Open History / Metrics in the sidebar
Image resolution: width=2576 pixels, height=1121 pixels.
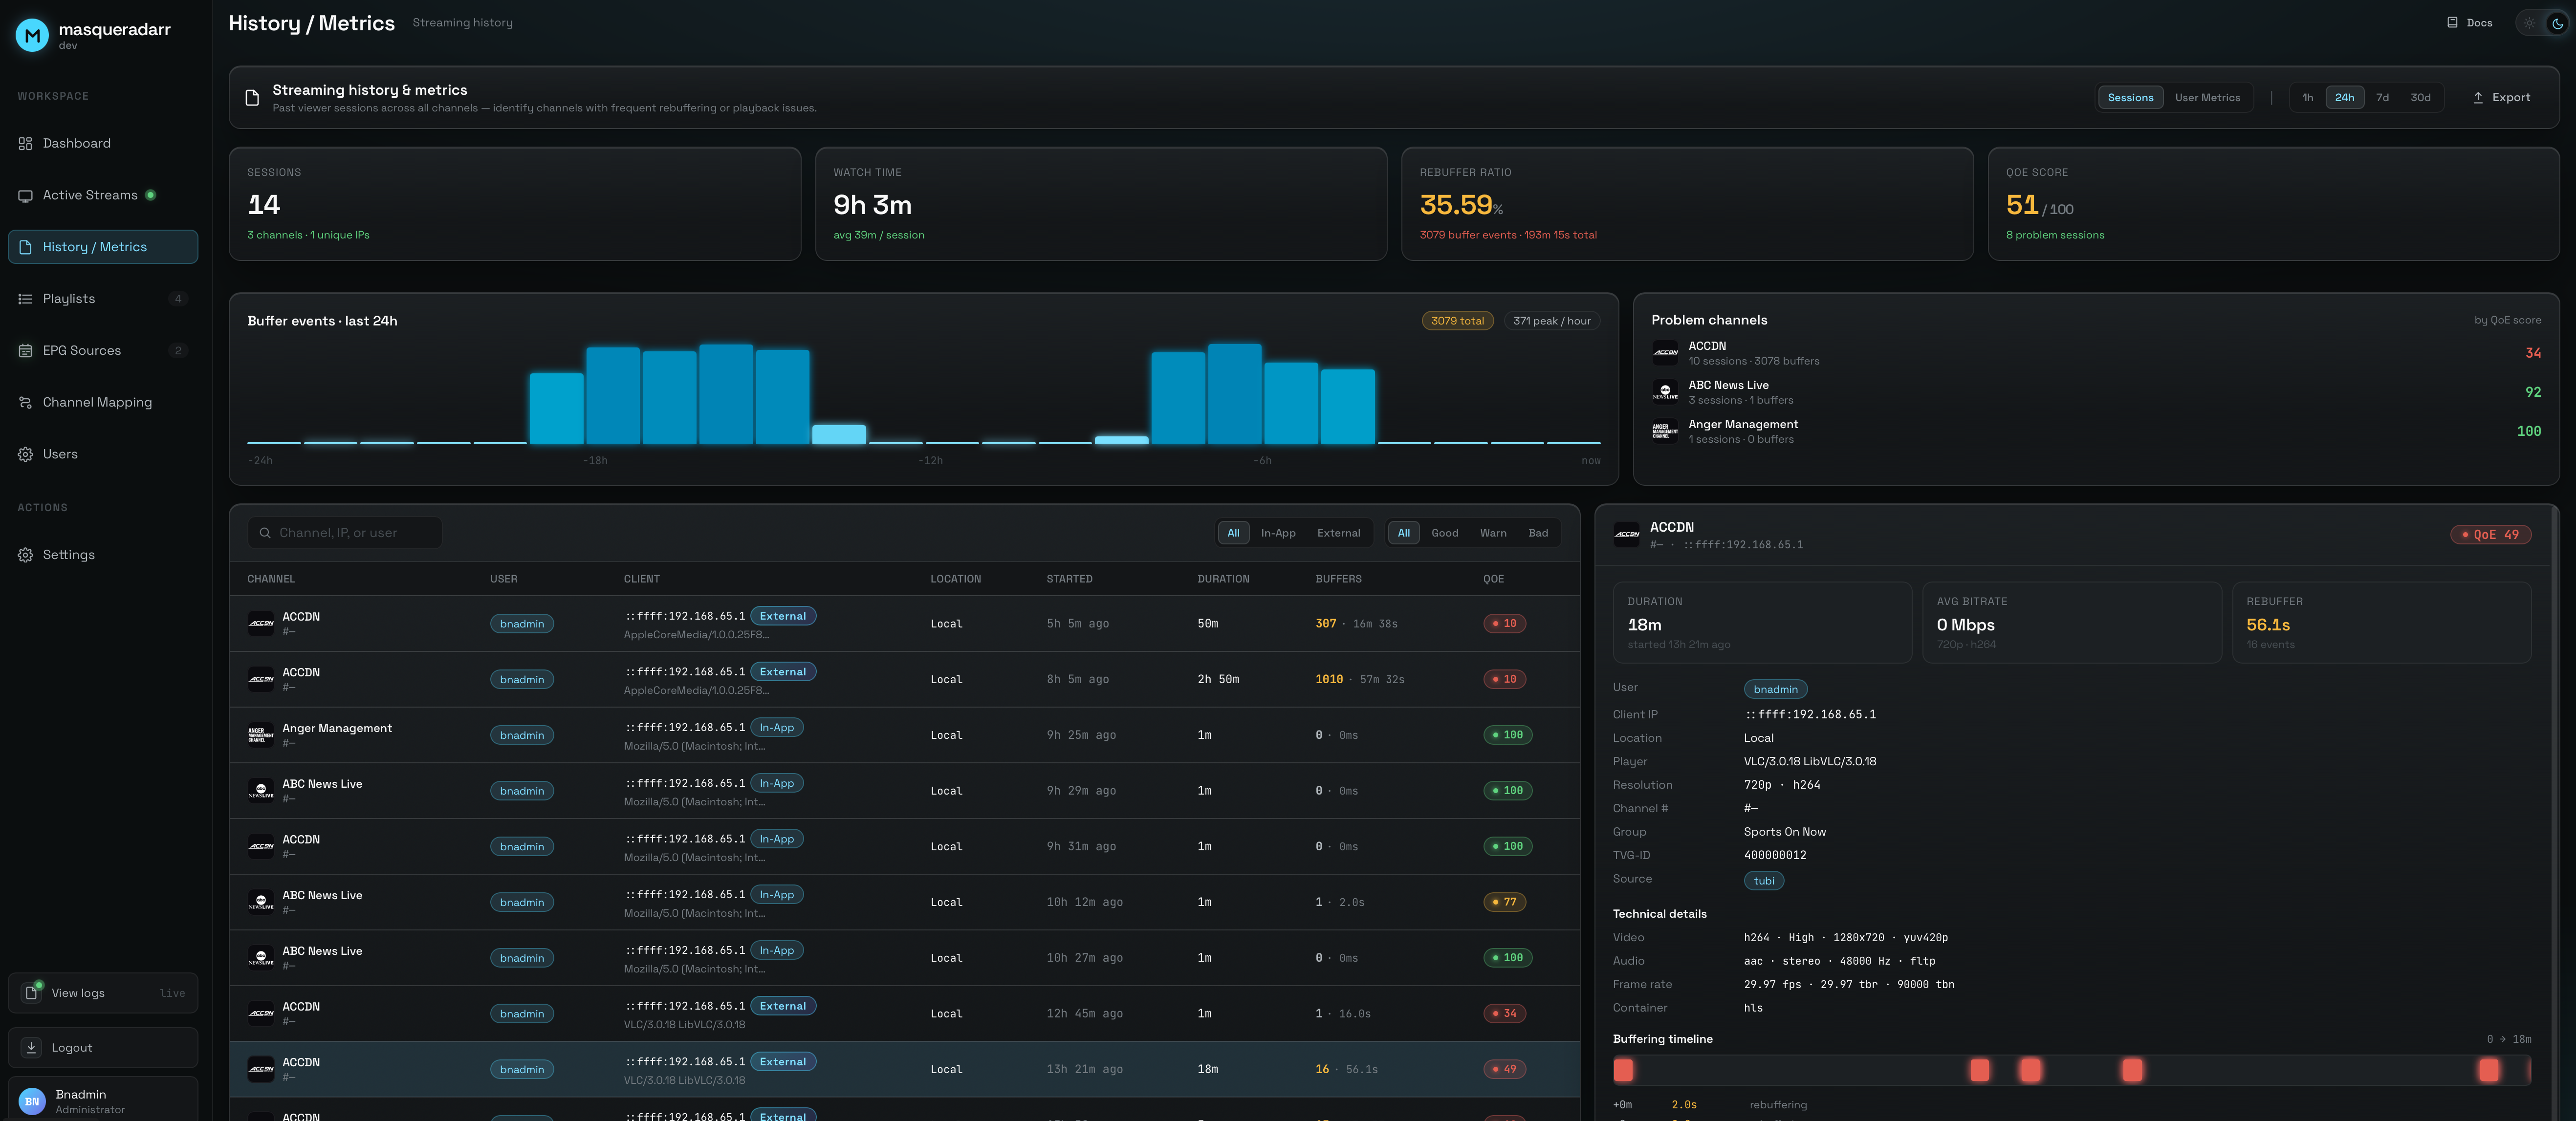103,247
